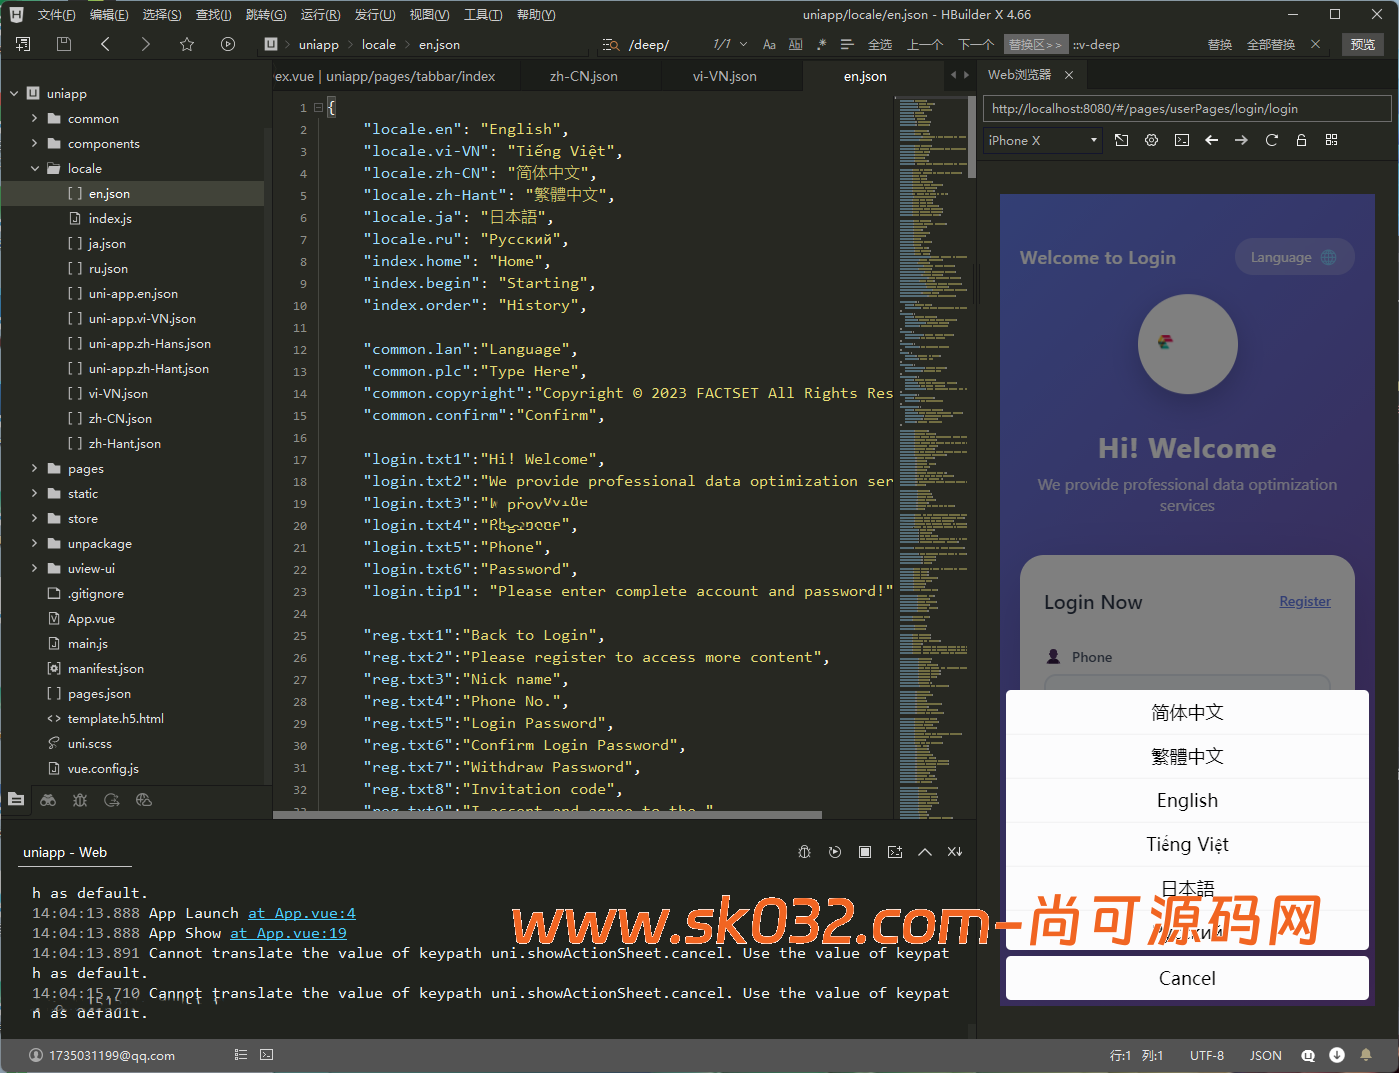Open the browser devtools console icon
The width and height of the screenshot is (1399, 1073).
[1181, 140]
